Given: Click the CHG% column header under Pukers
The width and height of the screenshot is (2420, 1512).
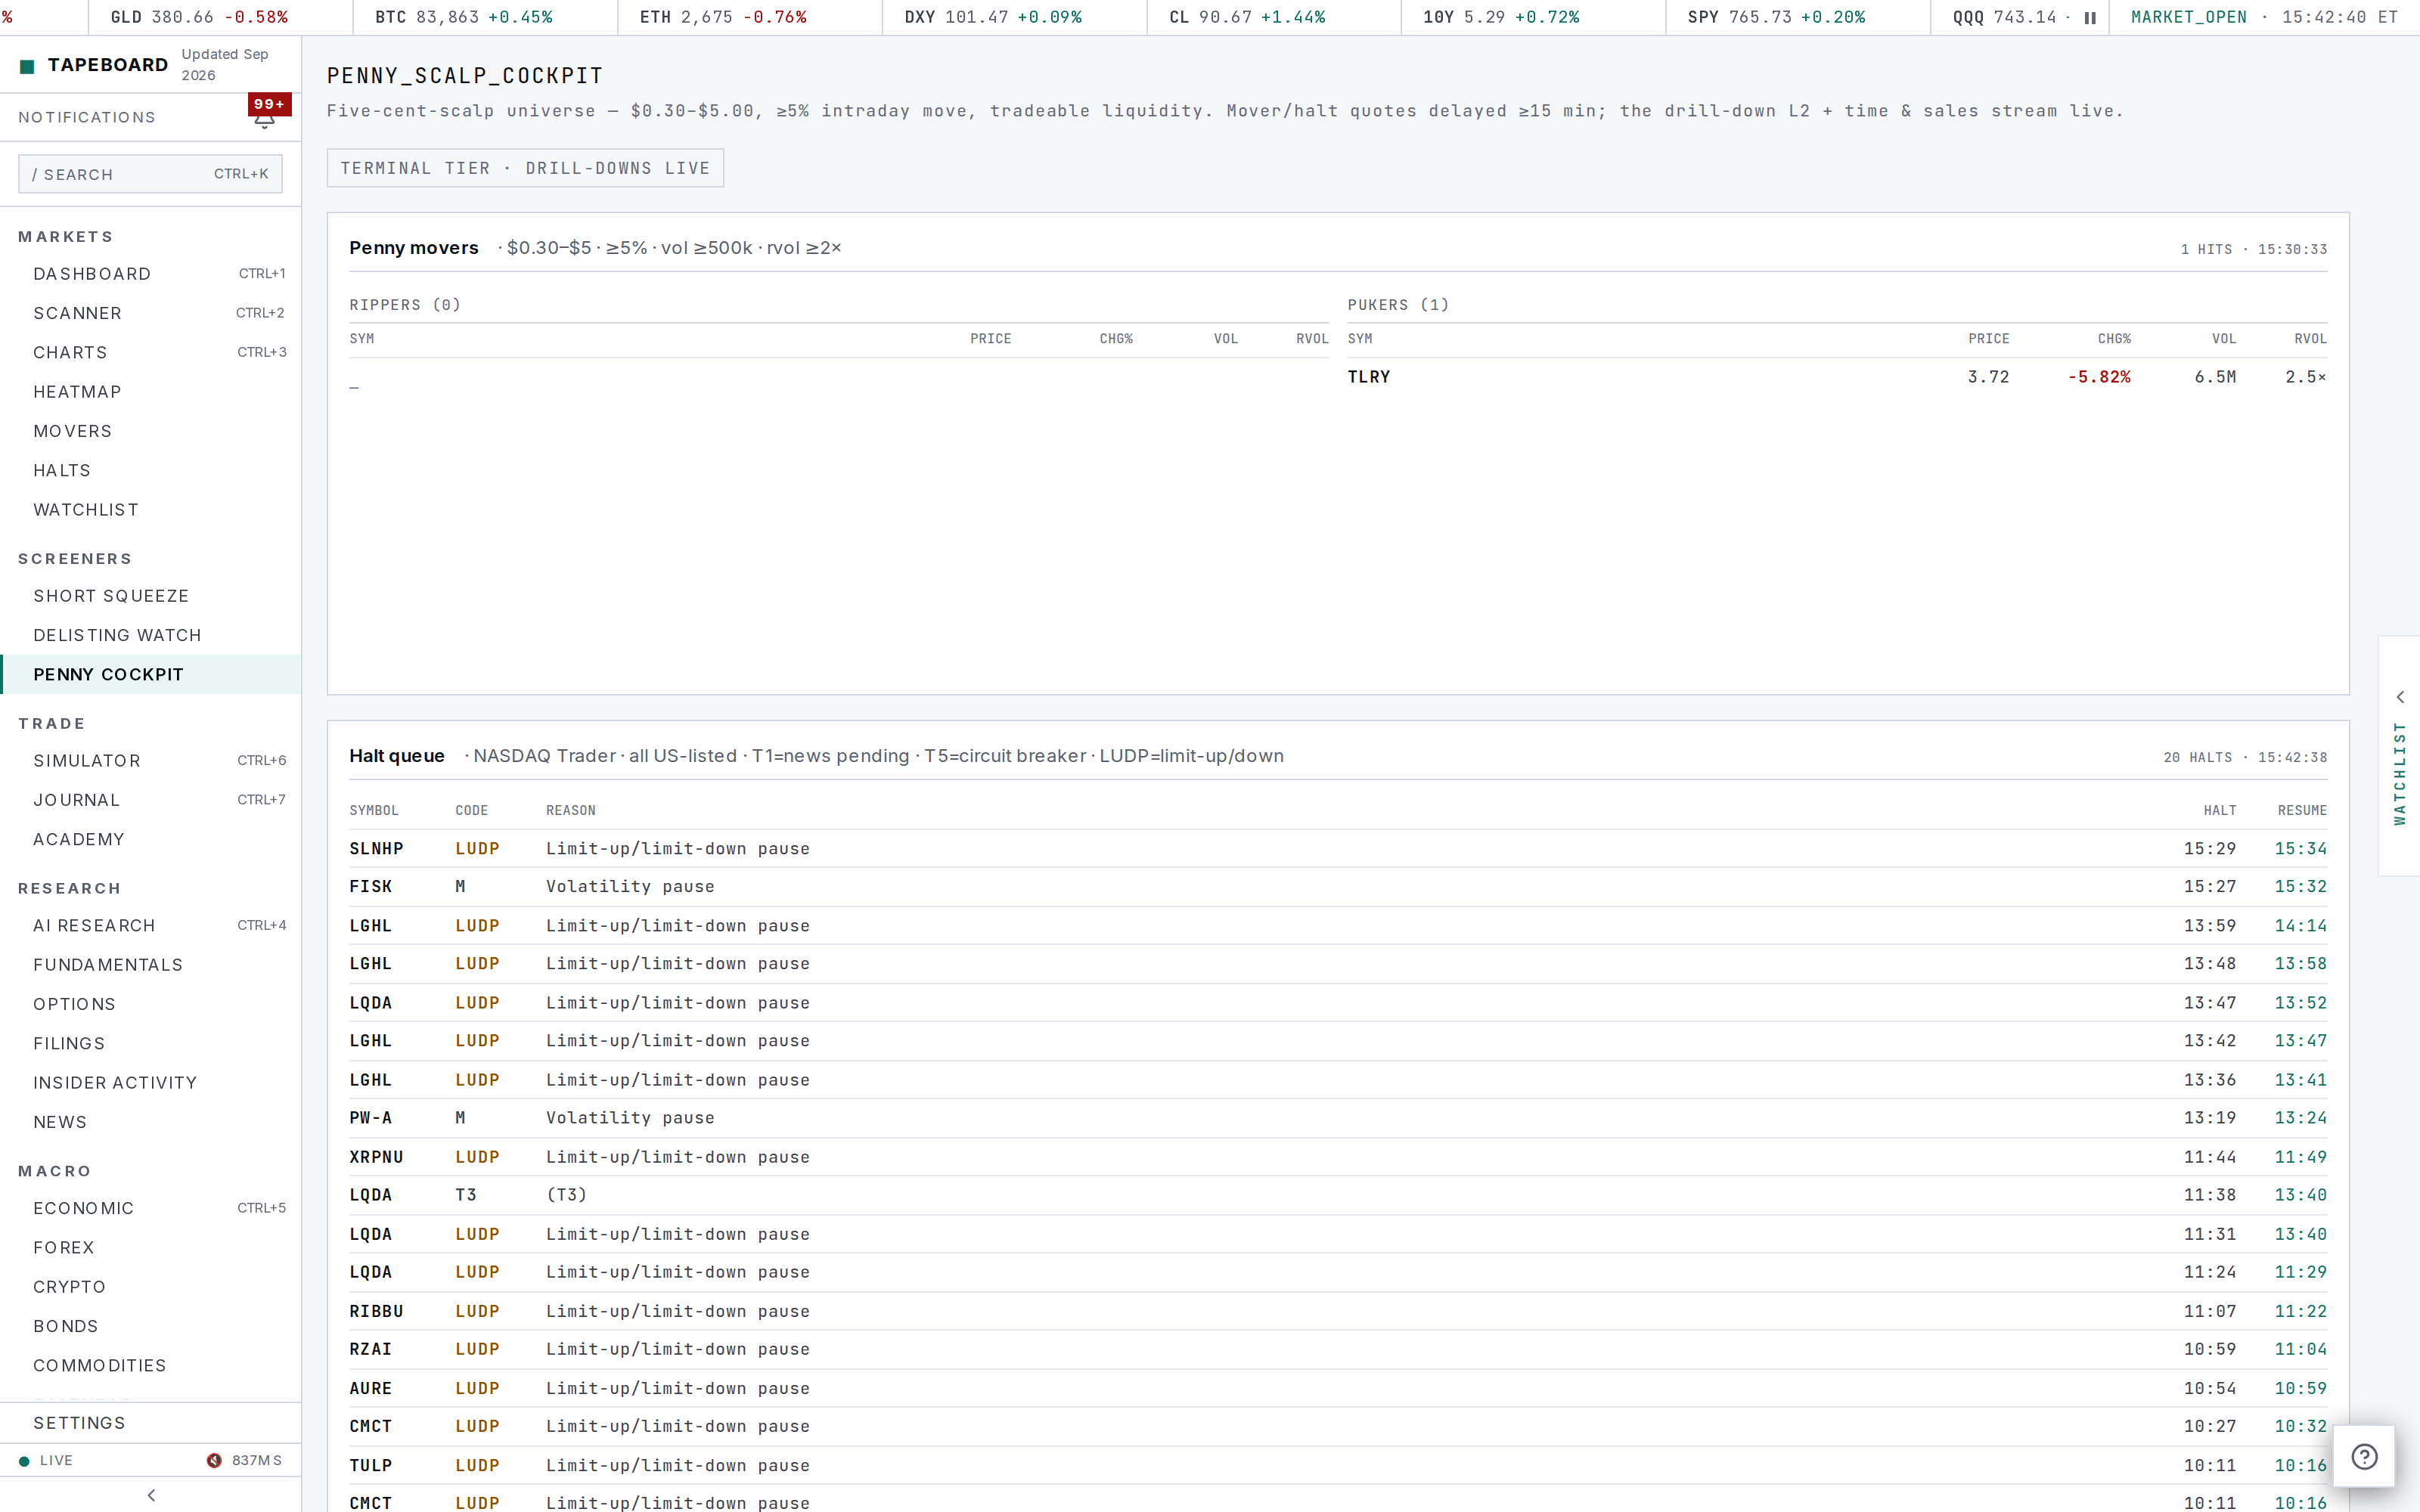Looking at the screenshot, I should tap(2114, 339).
